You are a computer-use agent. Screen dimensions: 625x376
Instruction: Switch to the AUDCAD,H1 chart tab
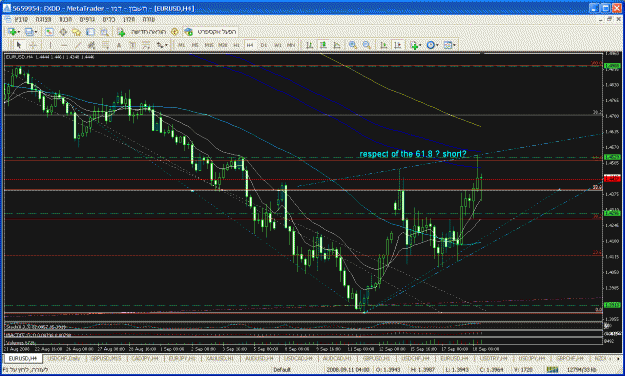click(x=337, y=358)
